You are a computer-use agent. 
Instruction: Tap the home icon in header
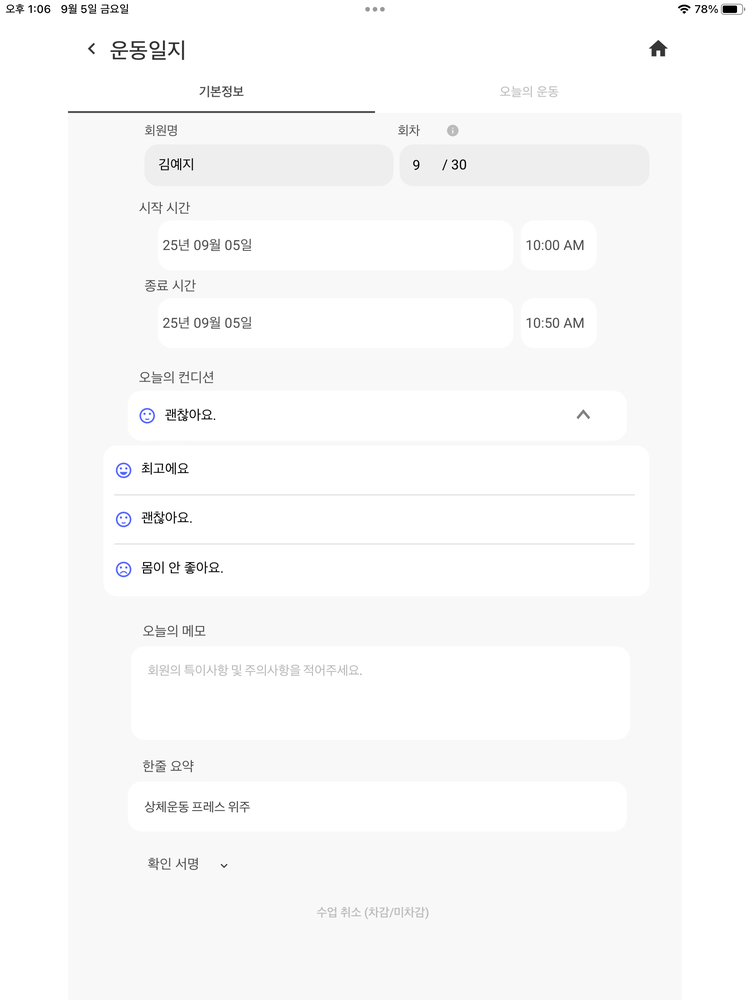click(x=658, y=49)
